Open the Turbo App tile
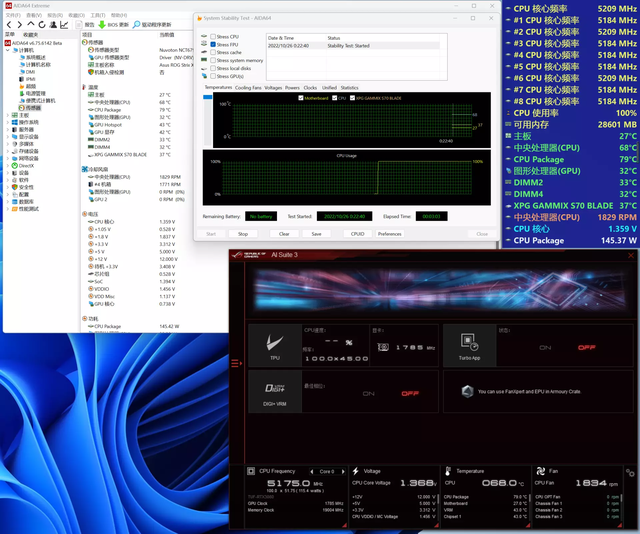 coord(469,345)
